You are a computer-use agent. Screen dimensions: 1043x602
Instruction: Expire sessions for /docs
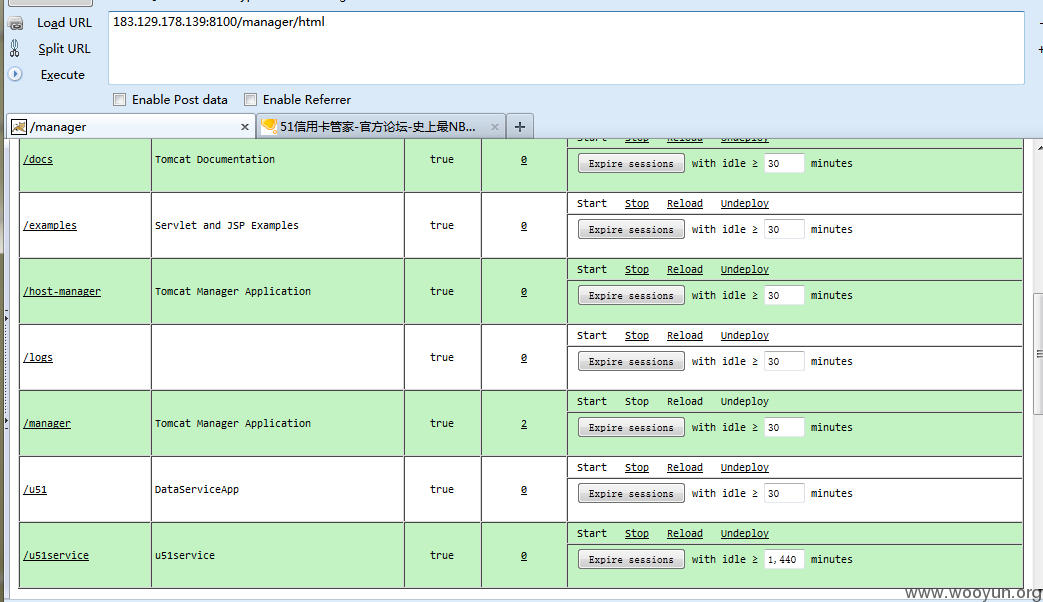(x=631, y=164)
